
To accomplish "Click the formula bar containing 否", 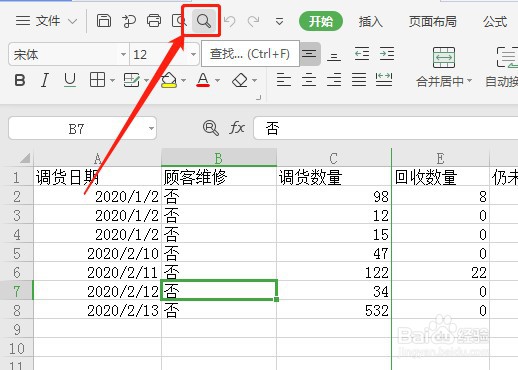I will point(386,128).
